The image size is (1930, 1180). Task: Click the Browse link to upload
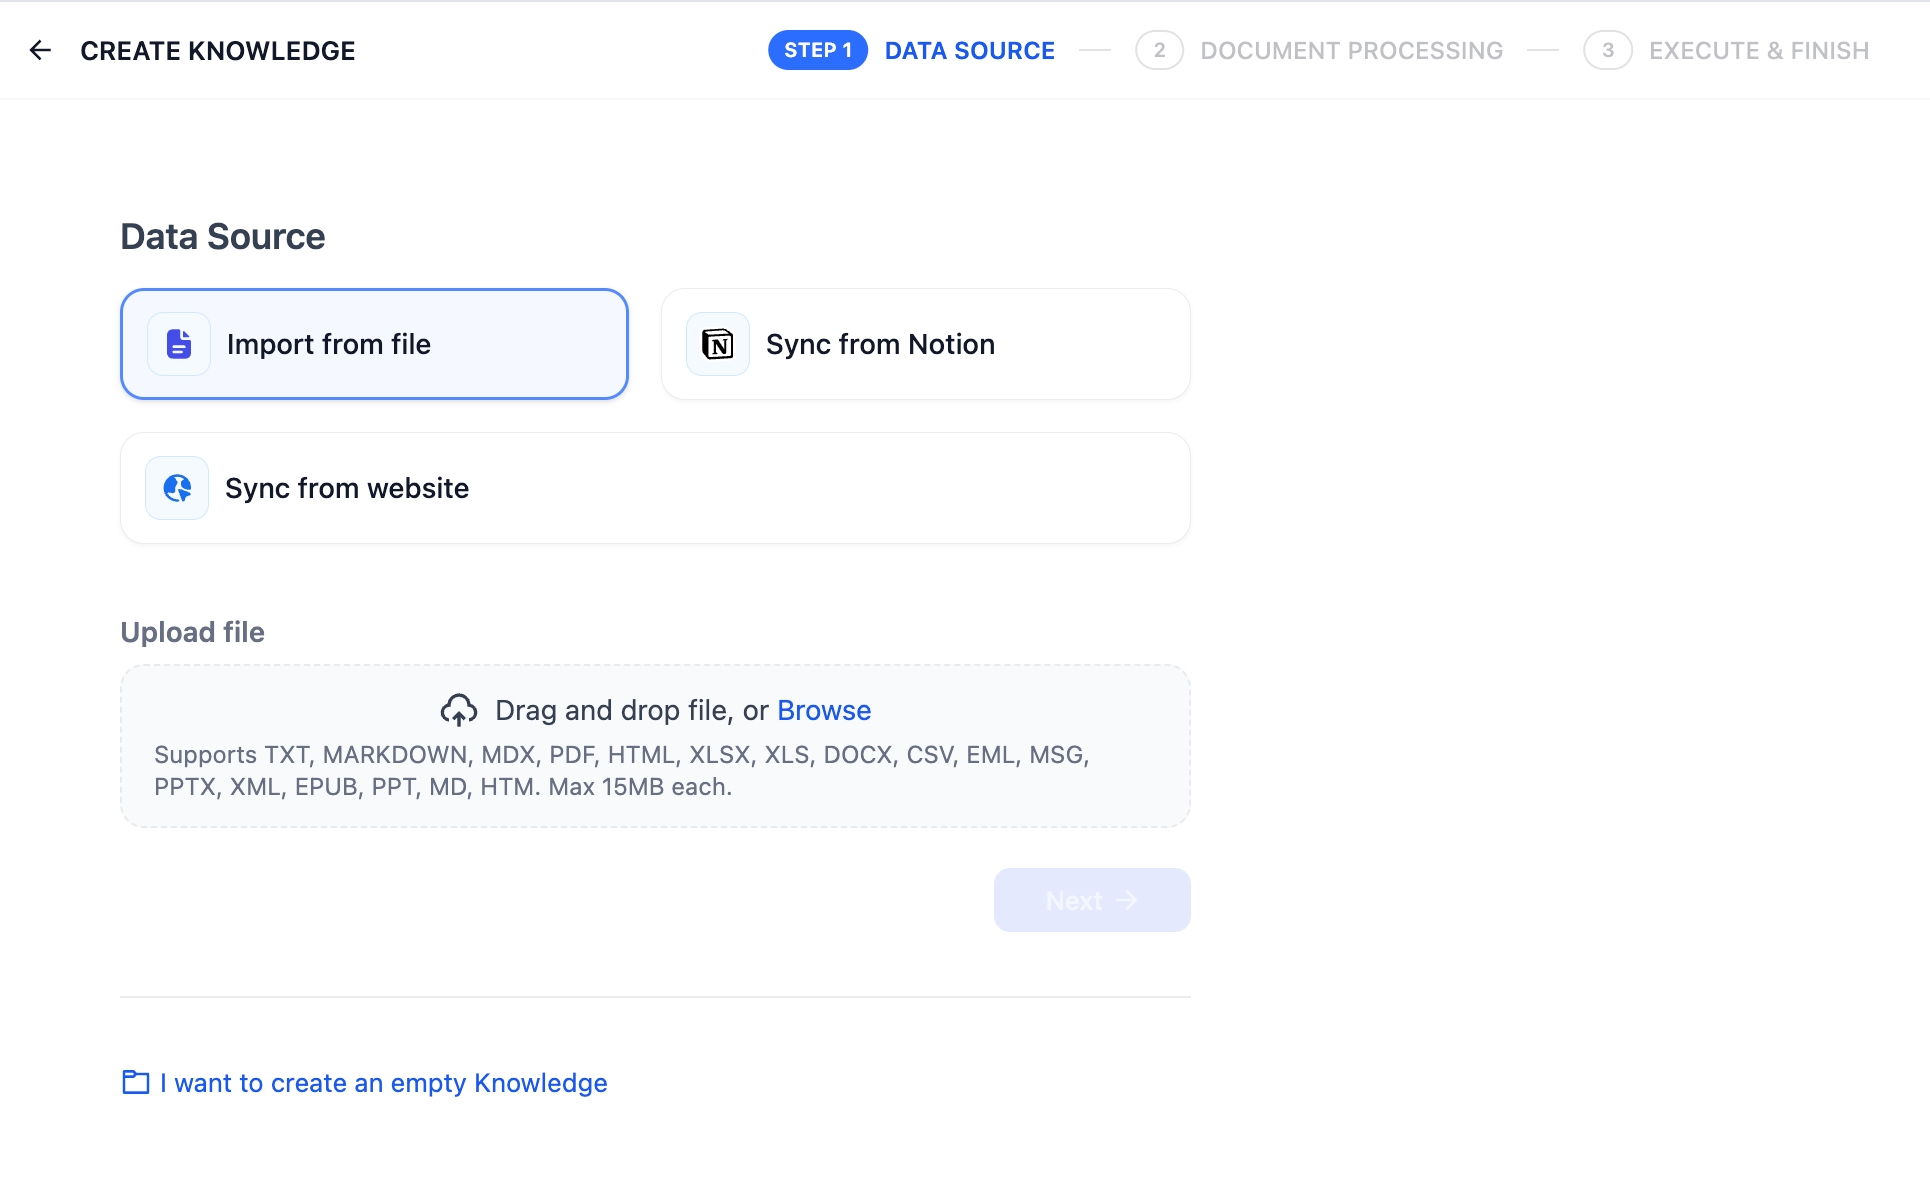[x=823, y=710]
